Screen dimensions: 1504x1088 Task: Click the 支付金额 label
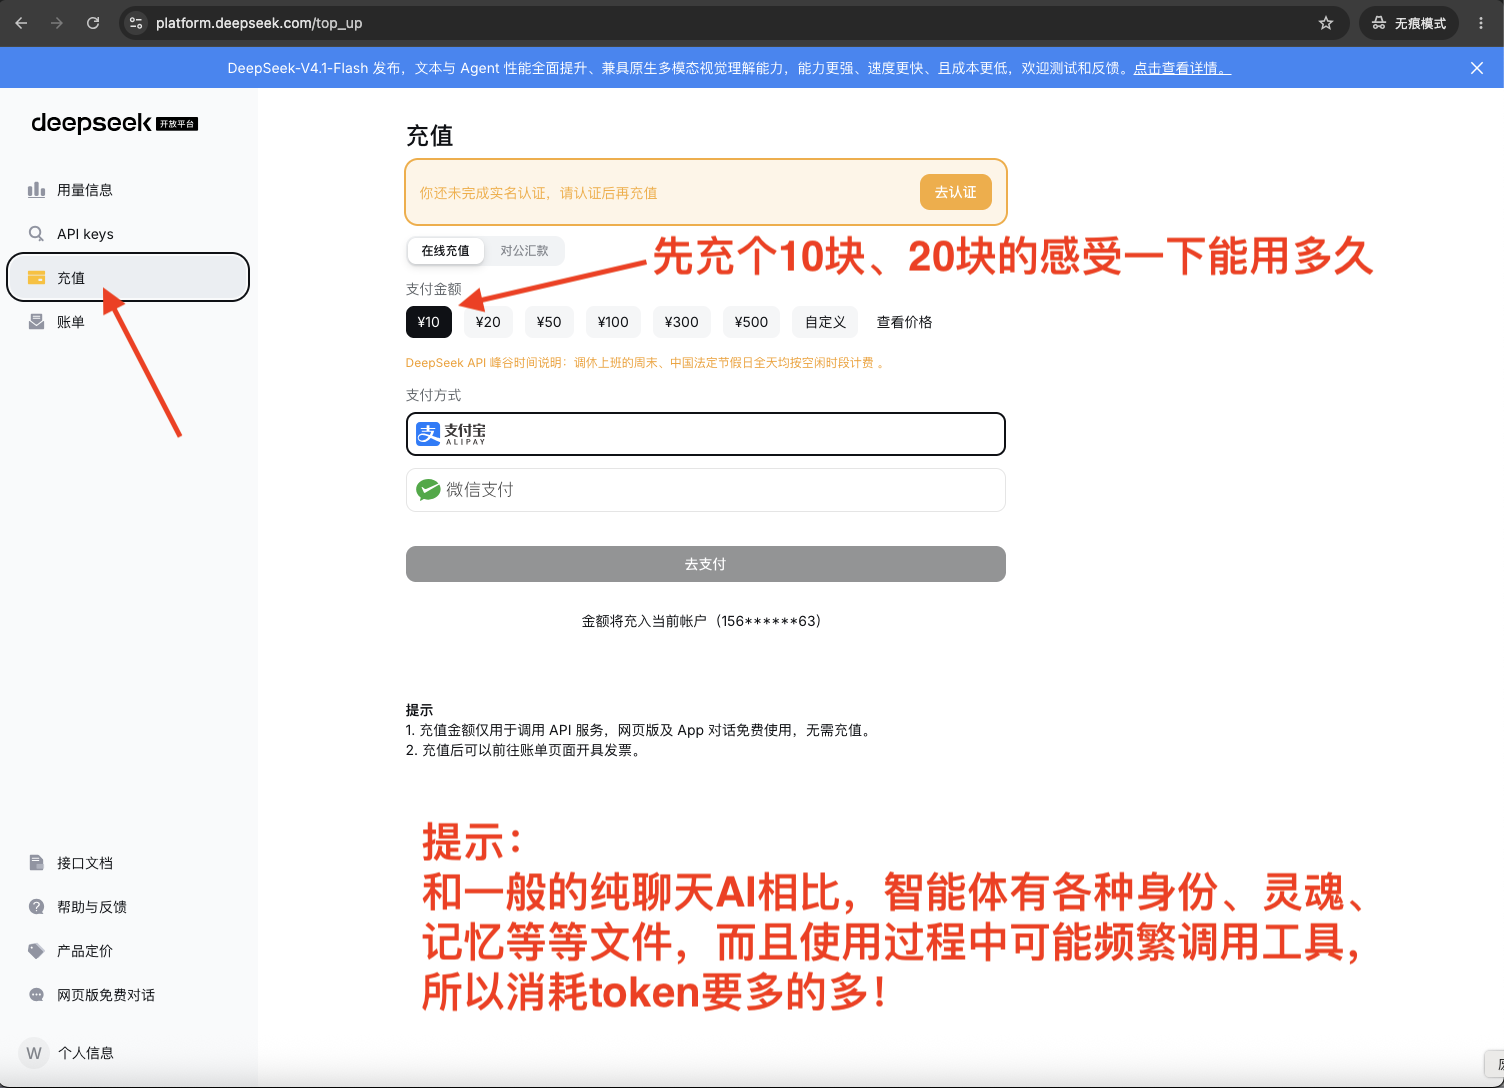point(434,289)
